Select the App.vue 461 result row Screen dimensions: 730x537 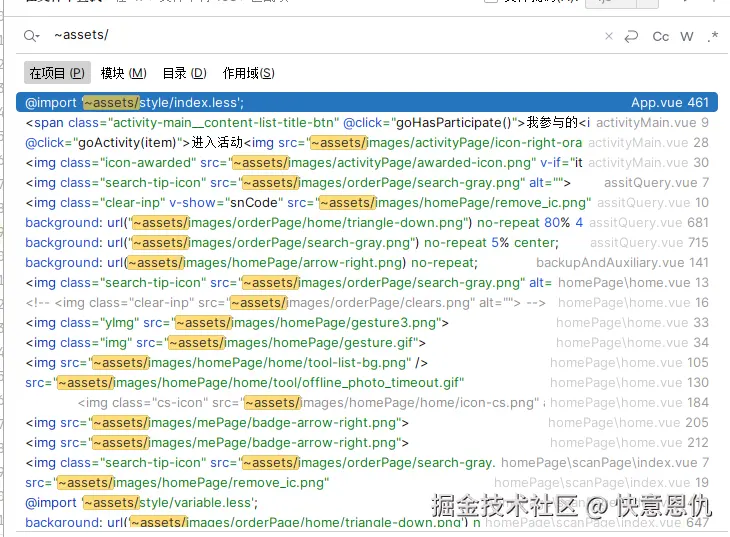(x=367, y=102)
